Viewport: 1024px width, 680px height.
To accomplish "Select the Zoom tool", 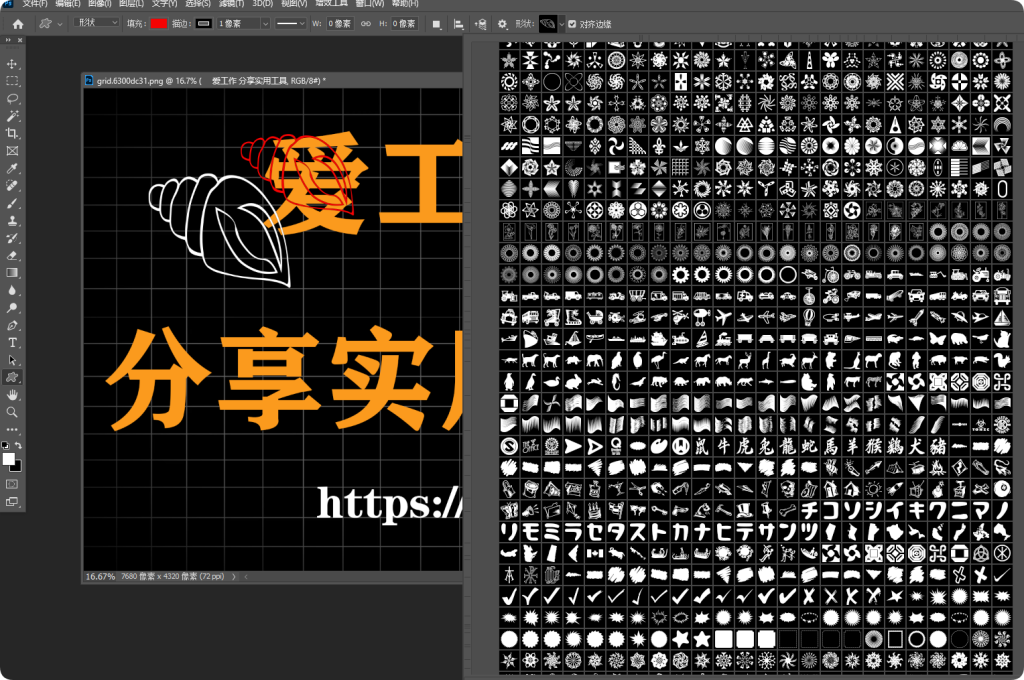I will click(13, 413).
